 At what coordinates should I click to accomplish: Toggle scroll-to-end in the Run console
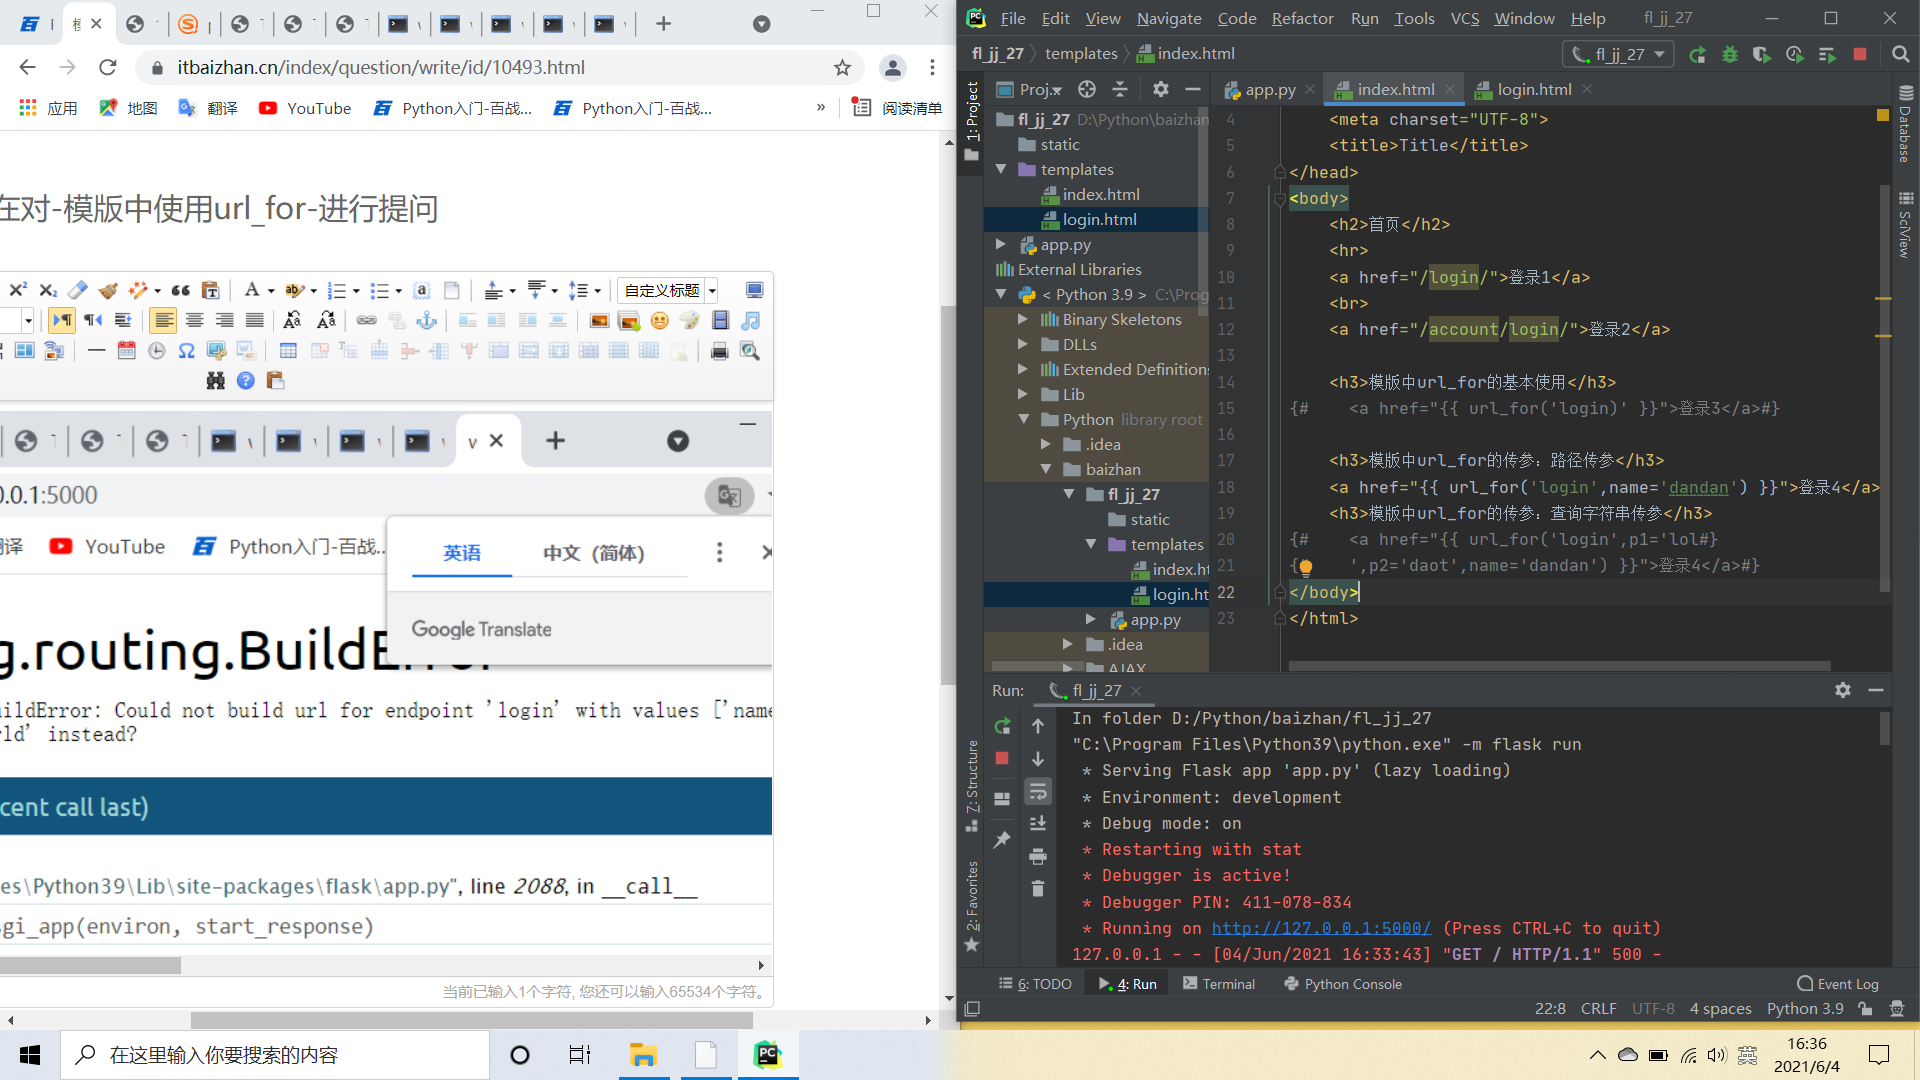(1038, 824)
